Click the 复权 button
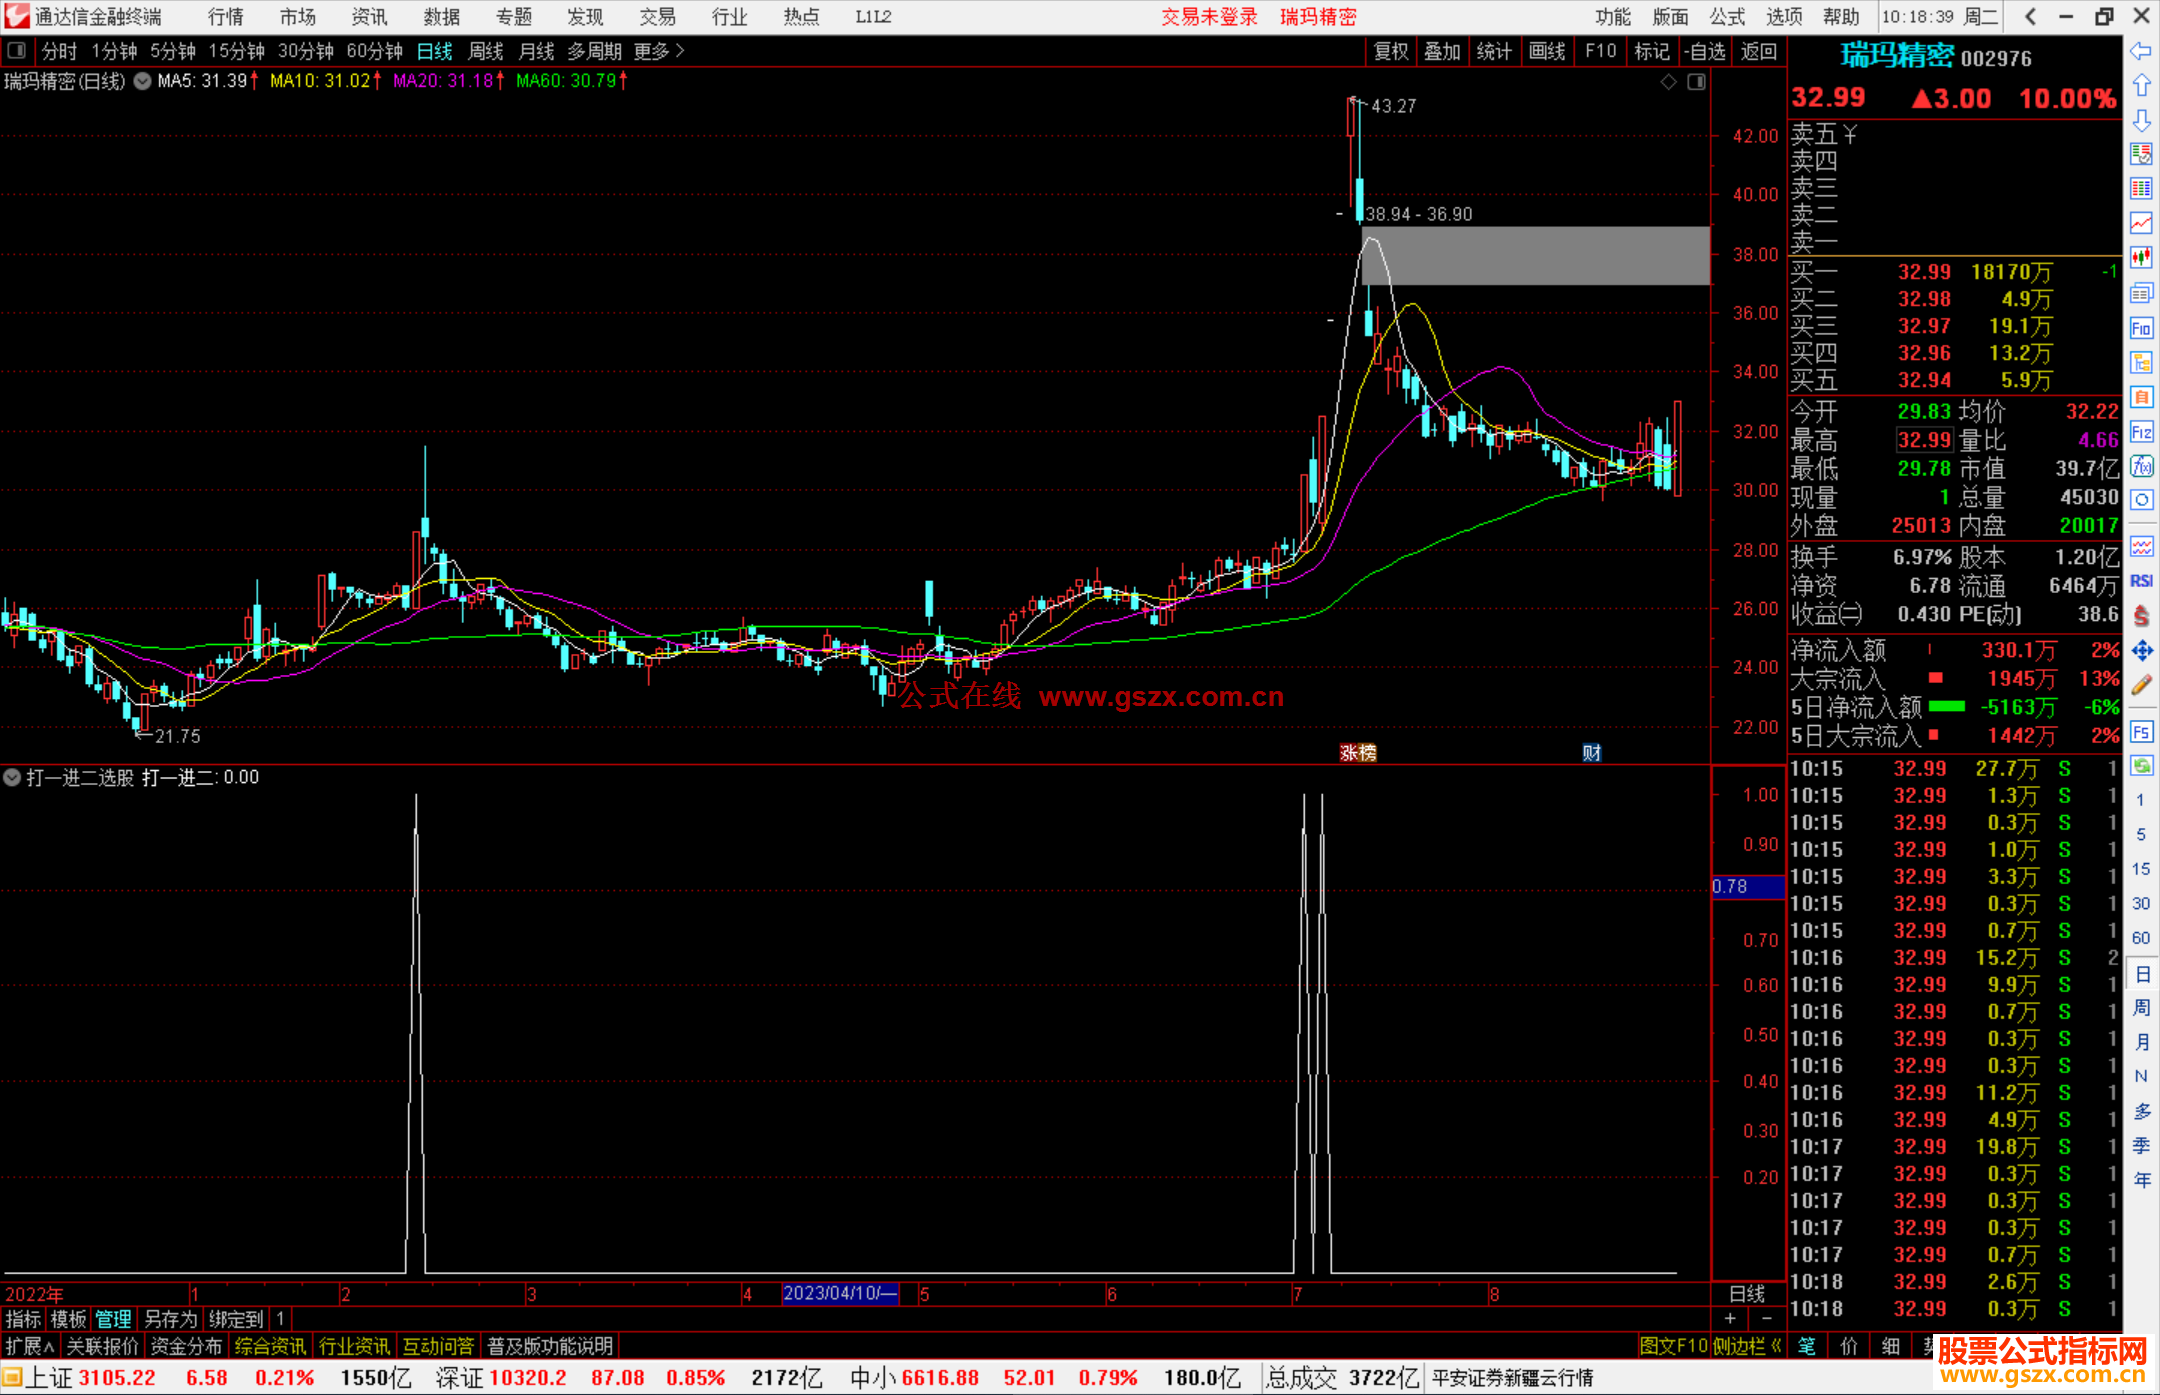The image size is (2160, 1395). pos(1390,50)
